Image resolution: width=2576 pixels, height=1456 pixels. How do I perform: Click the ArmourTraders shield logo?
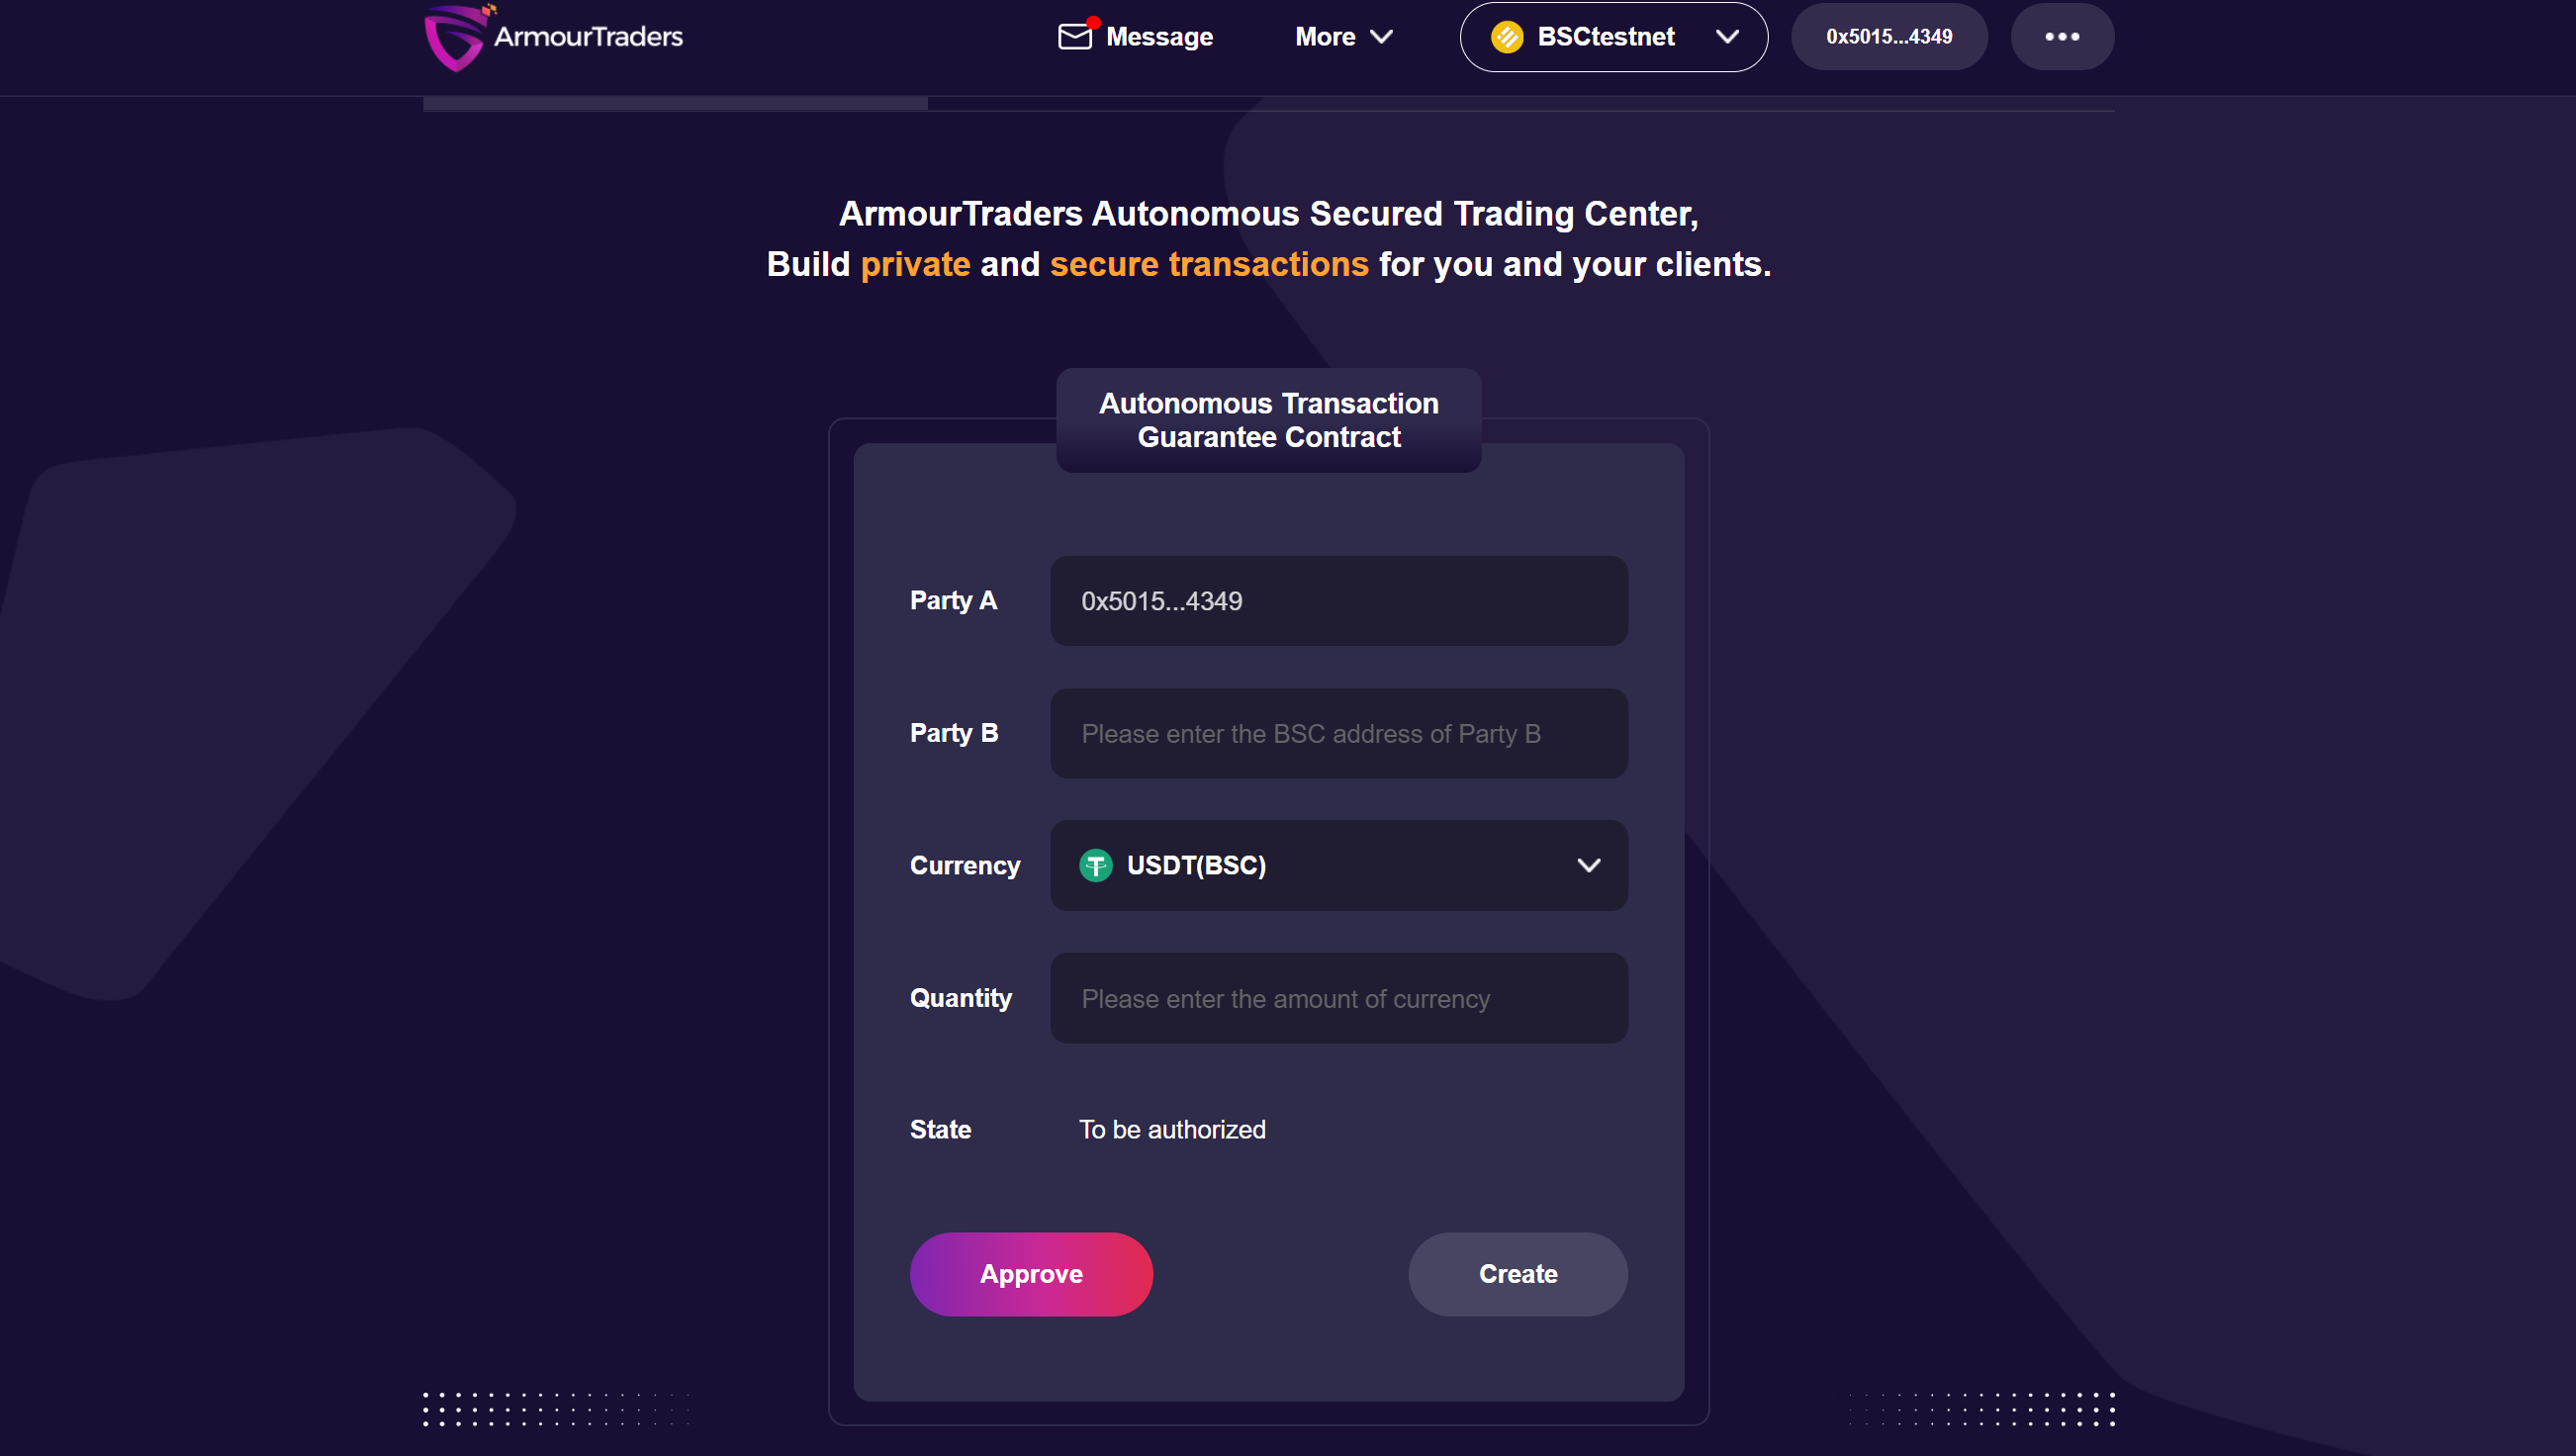click(455, 37)
